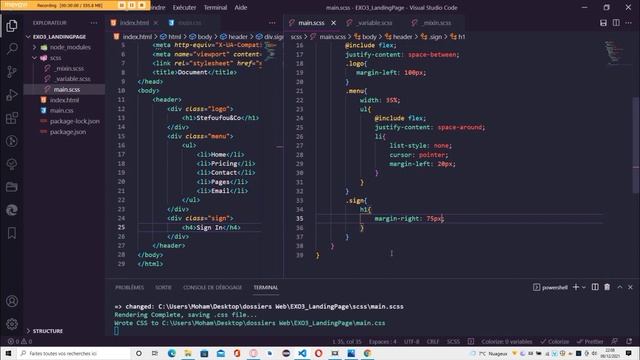The width and height of the screenshot is (640, 360).
Task: Stop the screen recording
Action: [x=142, y=5]
